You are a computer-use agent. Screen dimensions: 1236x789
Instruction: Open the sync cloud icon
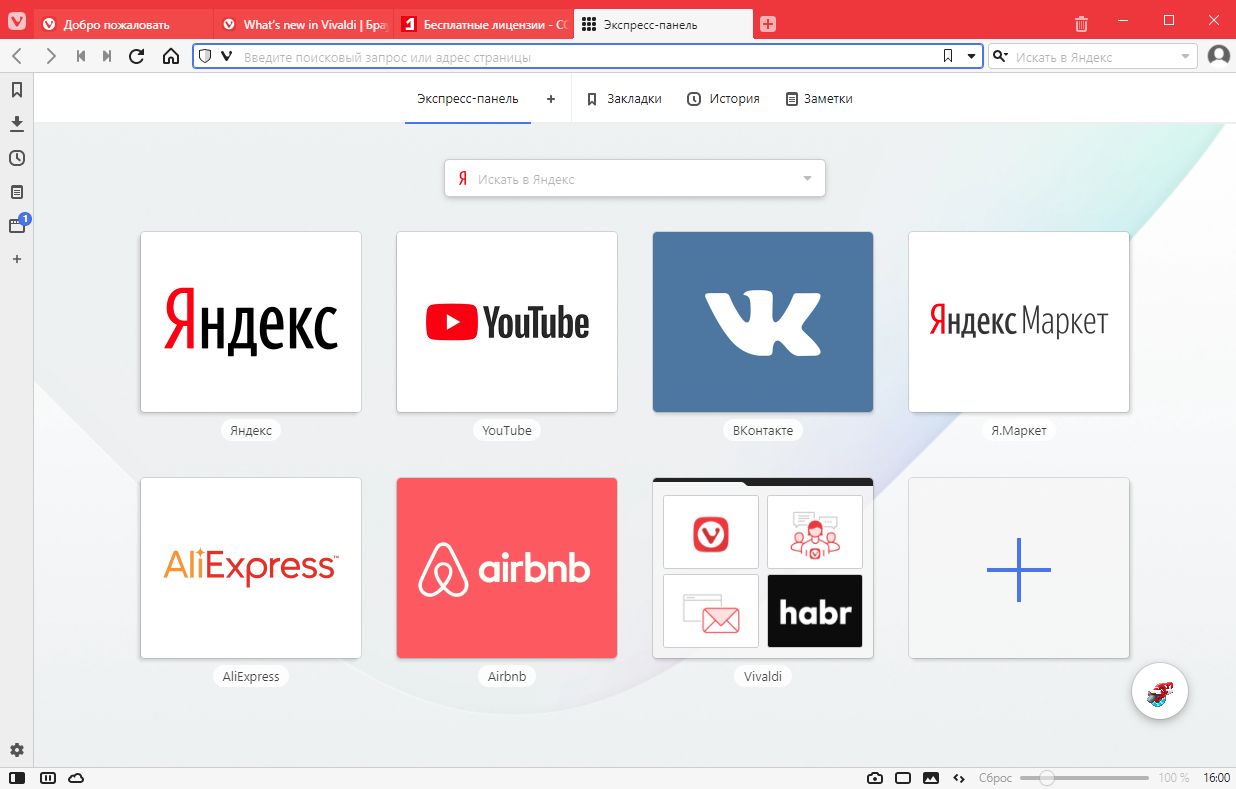point(76,778)
